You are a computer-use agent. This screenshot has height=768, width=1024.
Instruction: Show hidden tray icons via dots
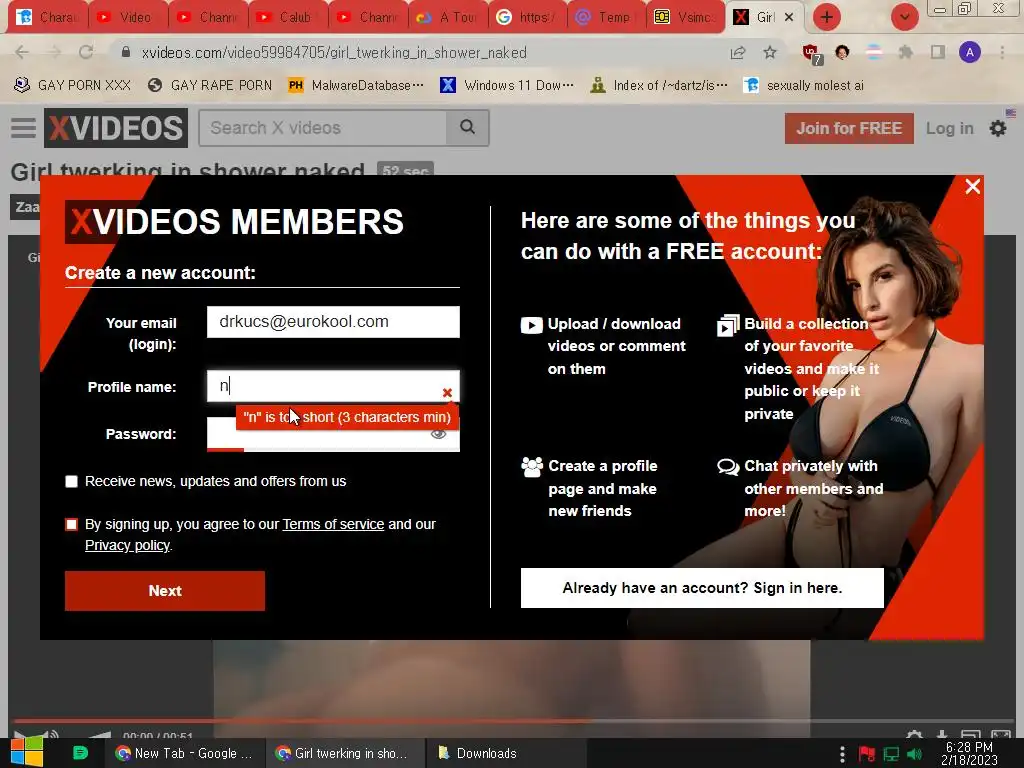[842, 754]
